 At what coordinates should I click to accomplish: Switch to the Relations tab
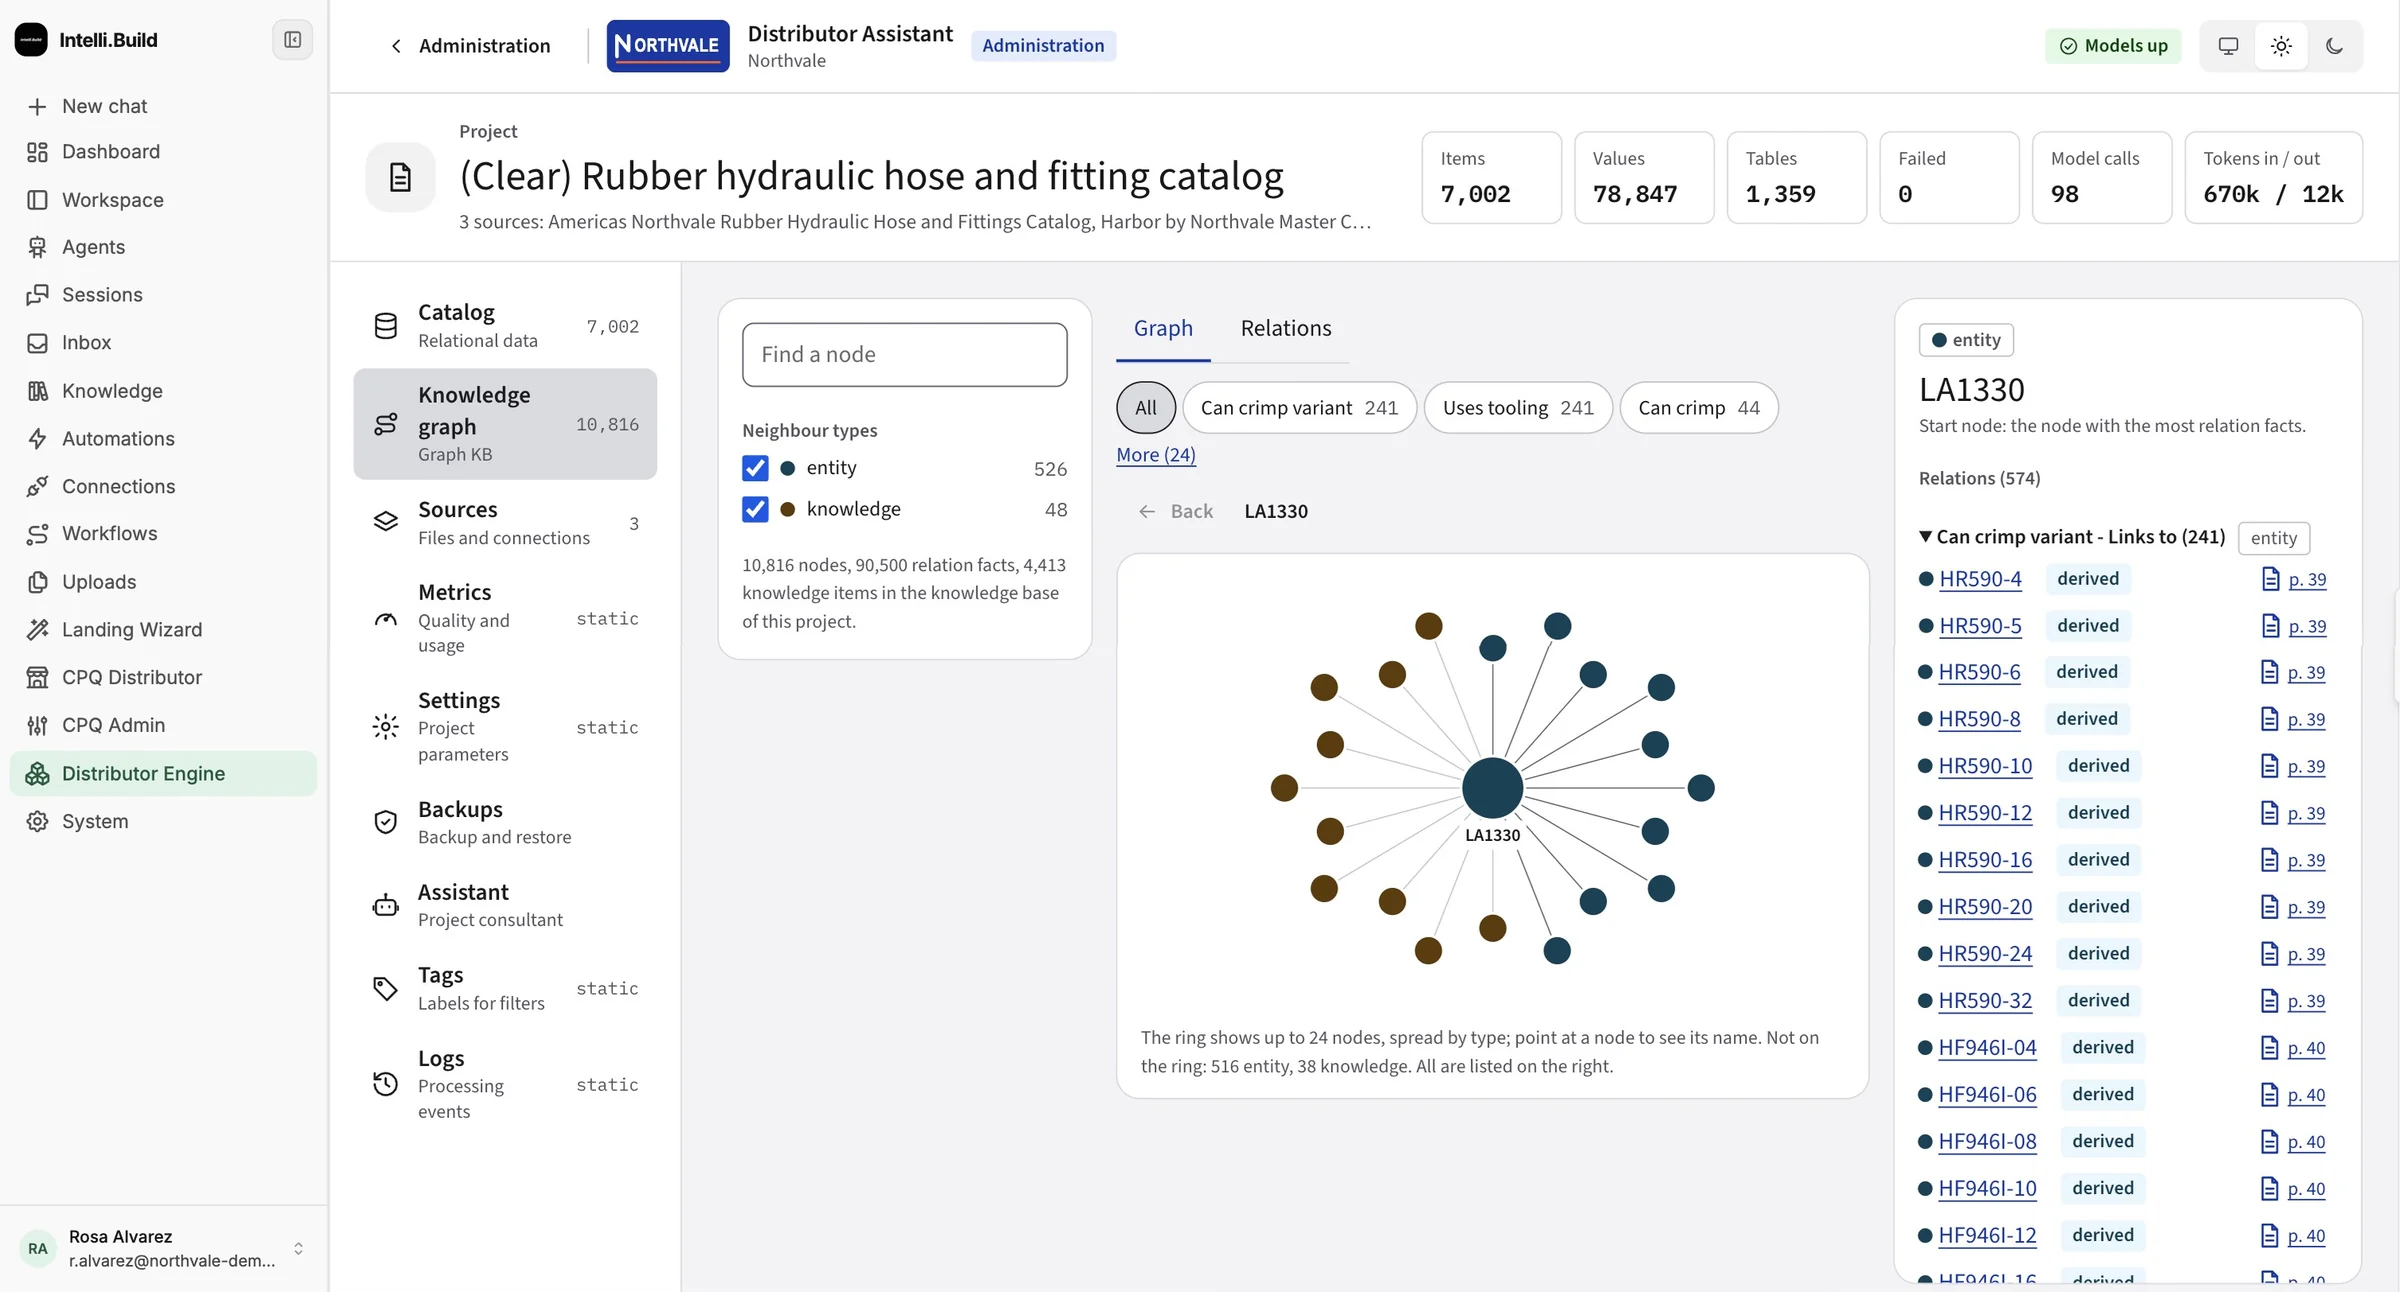pos(1286,329)
